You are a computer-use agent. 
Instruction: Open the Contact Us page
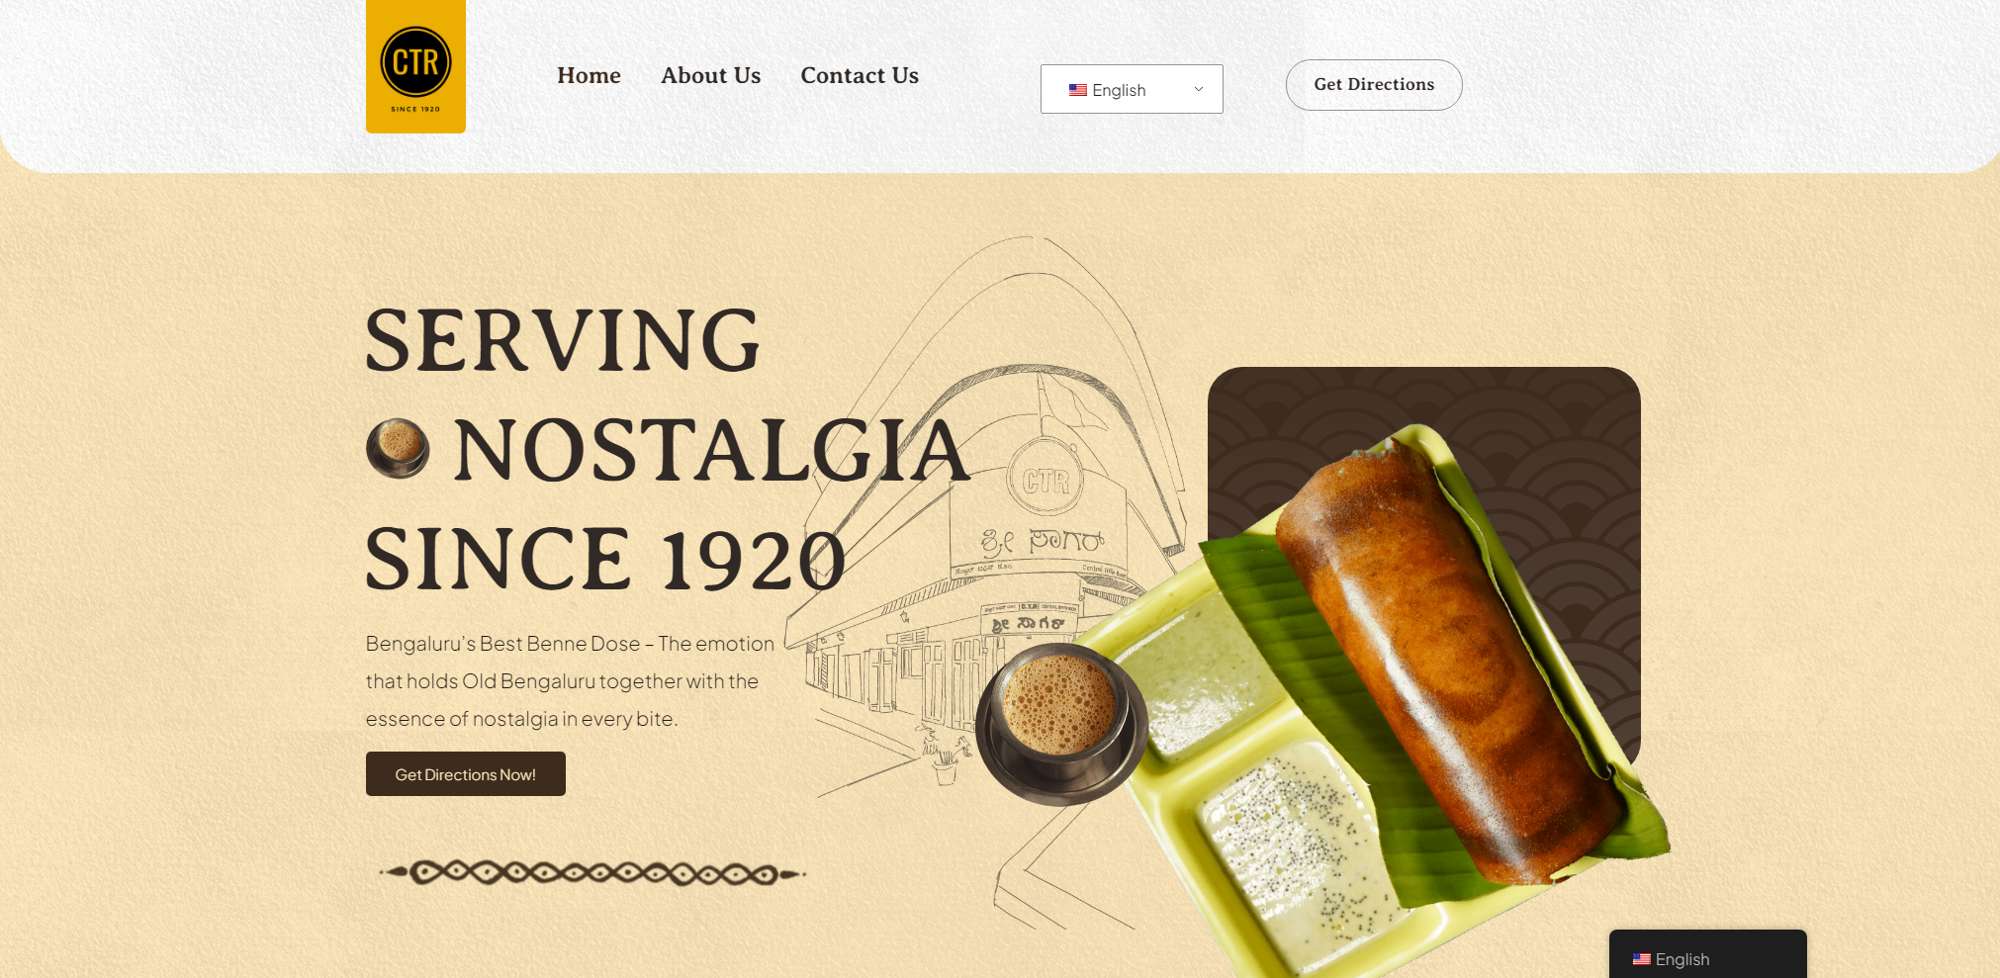[859, 75]
